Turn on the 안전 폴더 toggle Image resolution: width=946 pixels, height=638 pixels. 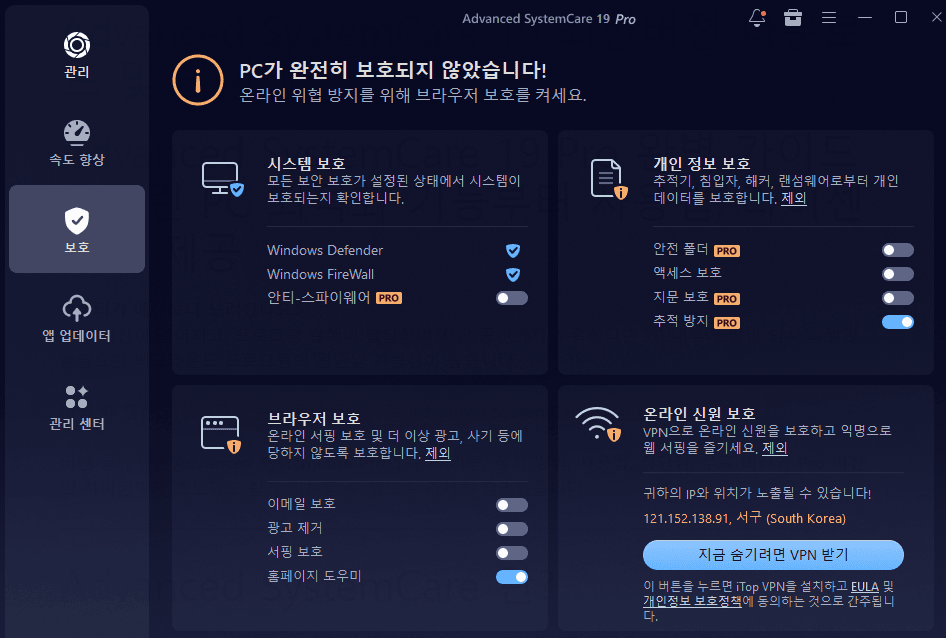click(x=898, y=250)
